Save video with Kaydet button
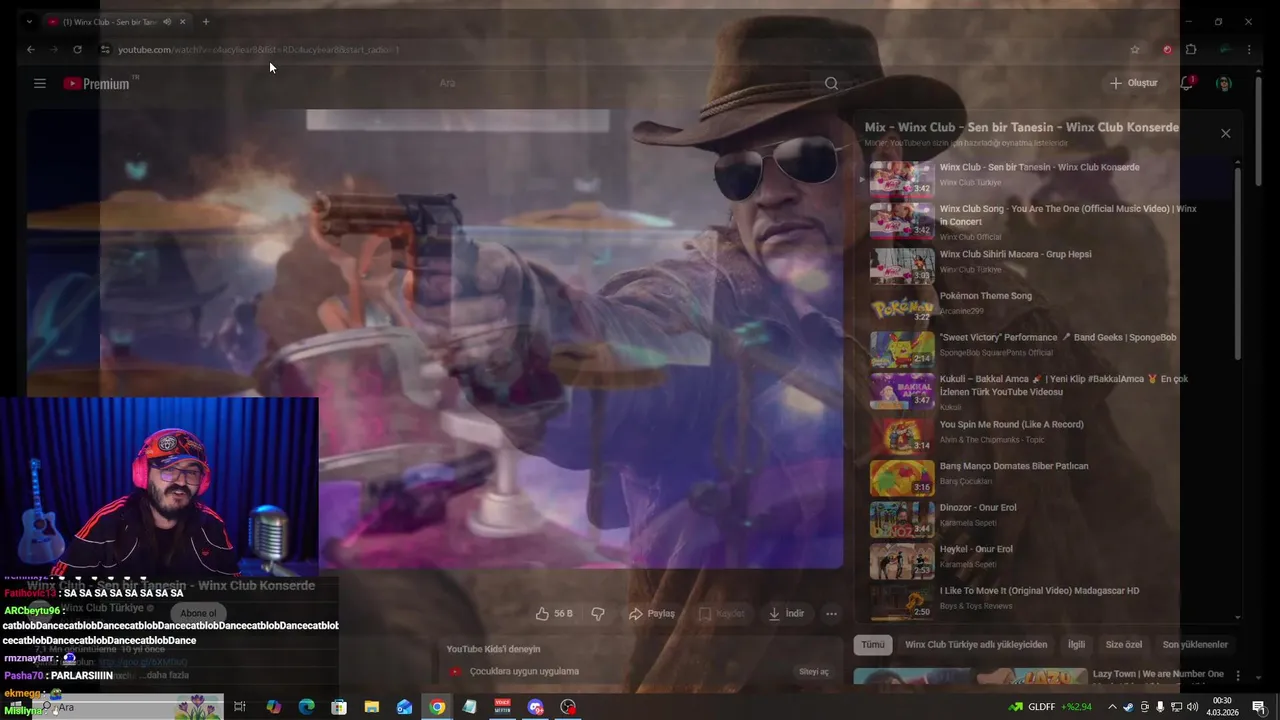 point(722,613)
